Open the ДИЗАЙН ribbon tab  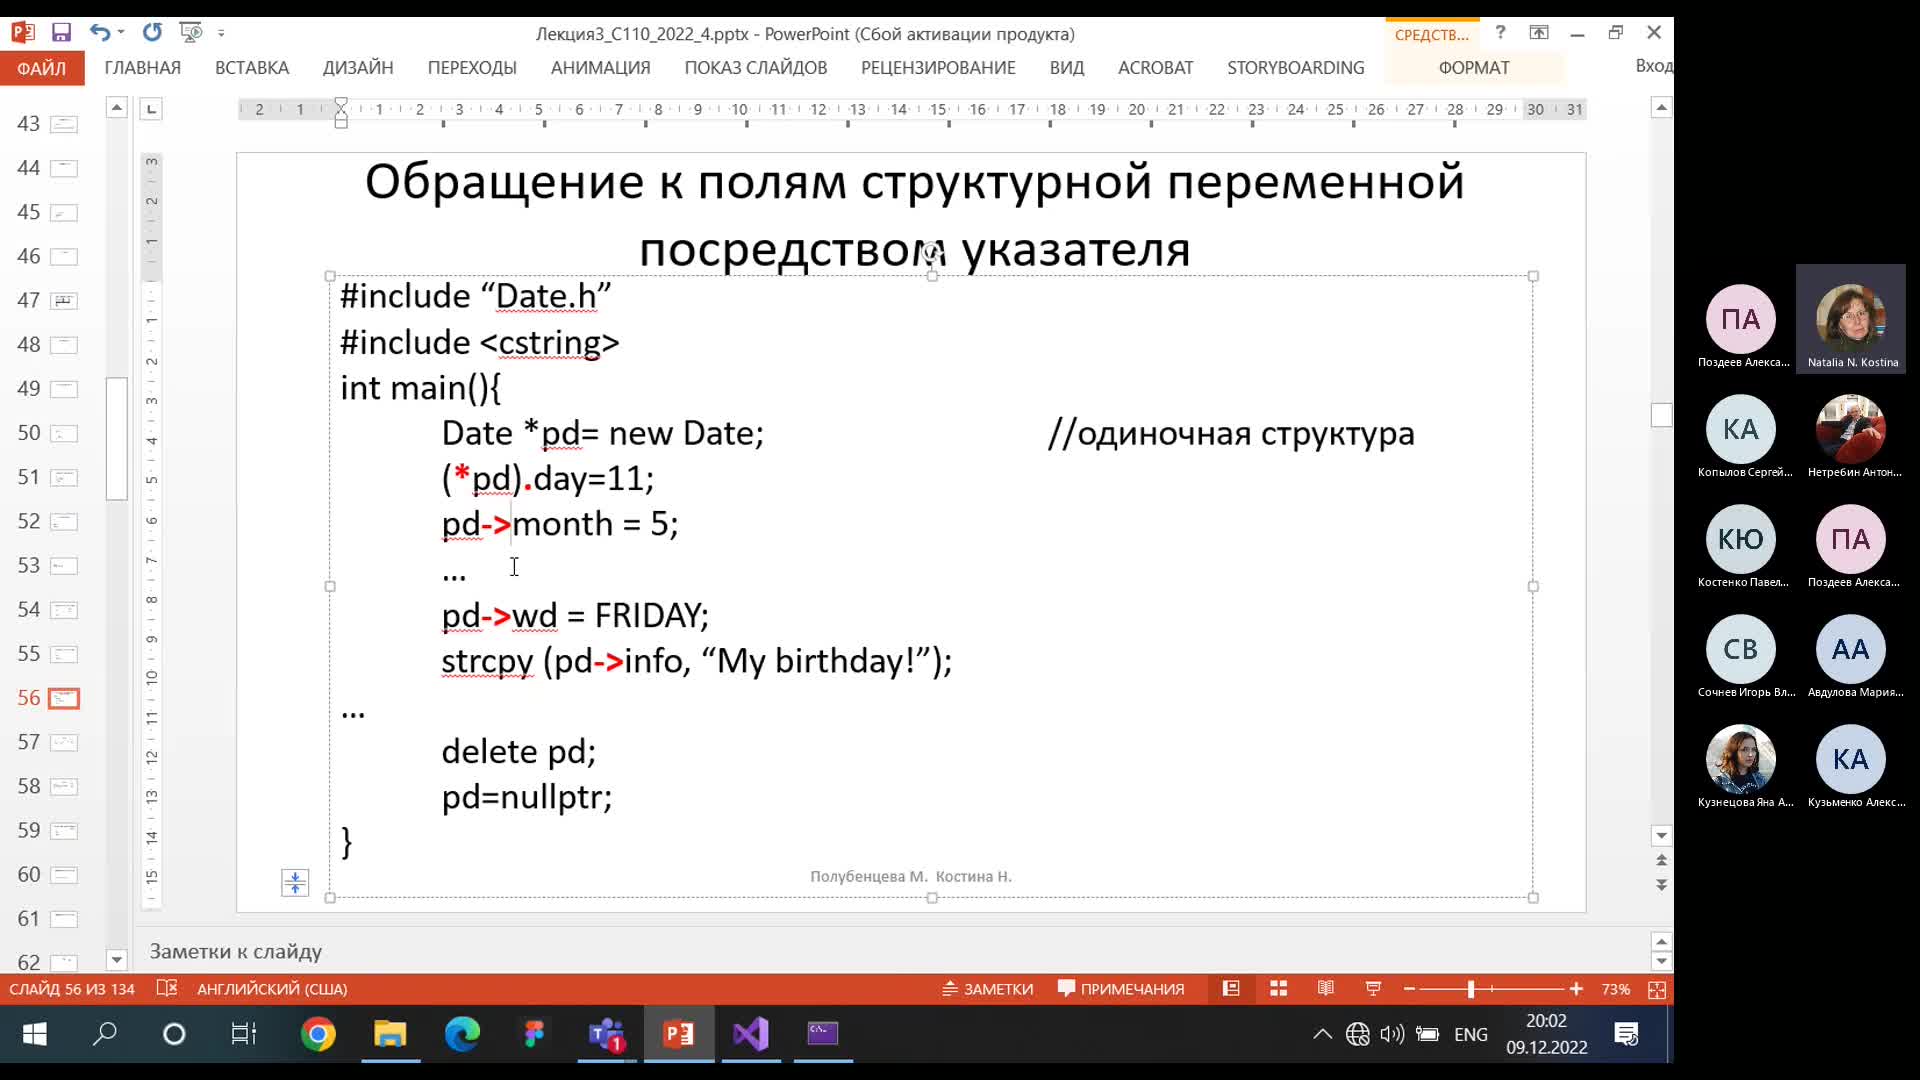[358, 68]
